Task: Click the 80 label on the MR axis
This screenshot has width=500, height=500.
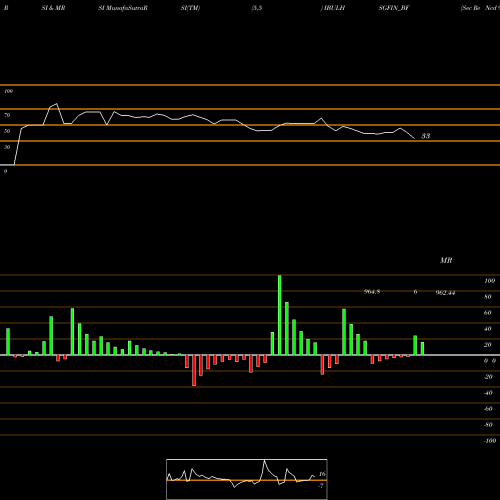Action: [x=488, y=297]
